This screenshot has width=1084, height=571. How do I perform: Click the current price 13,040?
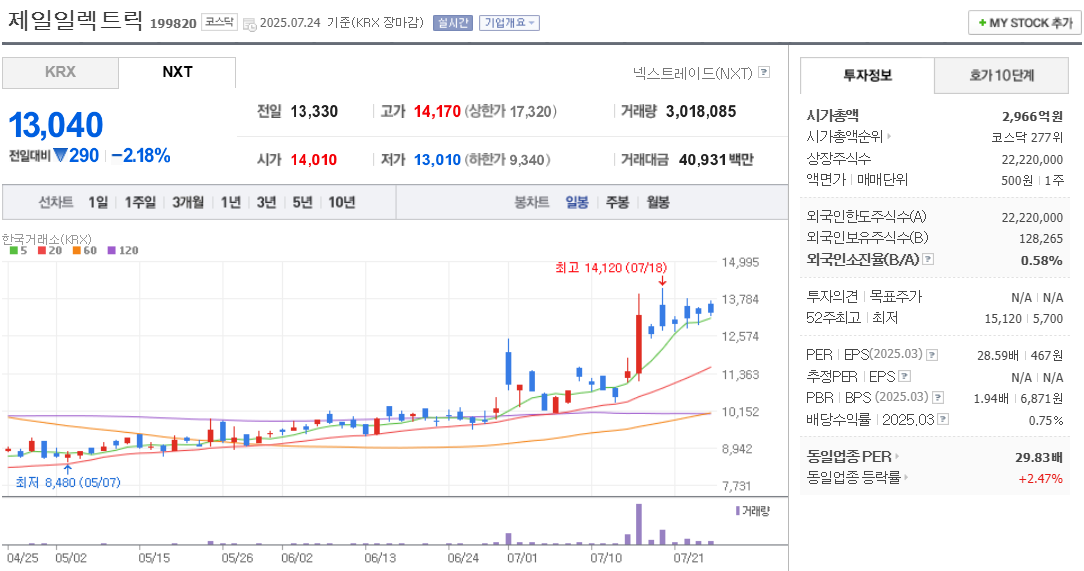pos(55,125)
